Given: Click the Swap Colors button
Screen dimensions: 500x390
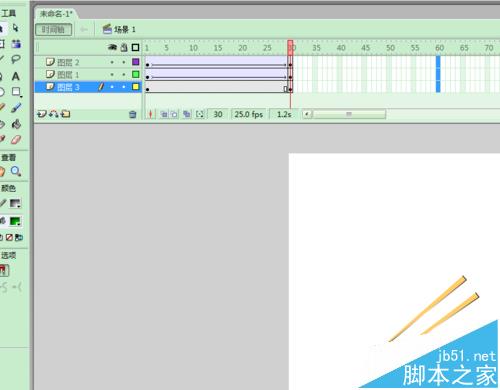Looking at the screenshot, I should point(19,237).
